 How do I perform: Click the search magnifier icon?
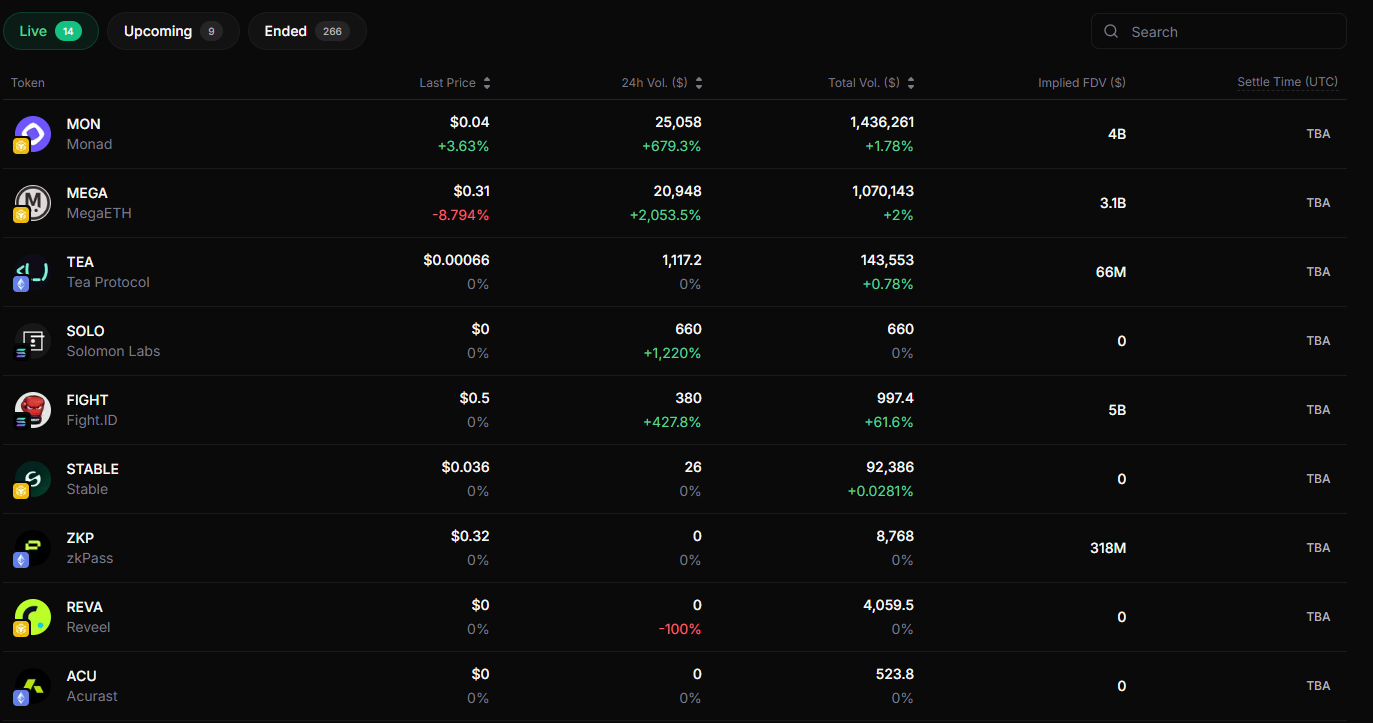[1111, 31]
